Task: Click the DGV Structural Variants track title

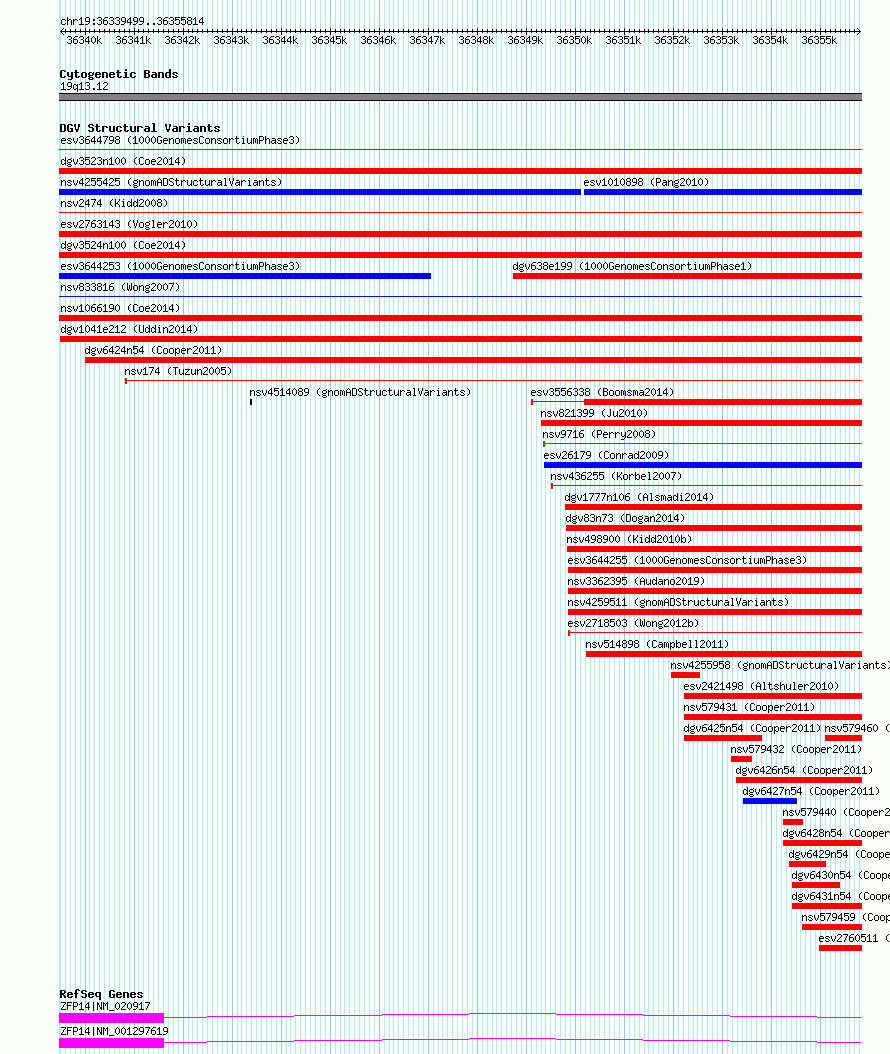Action: (140, 128)
